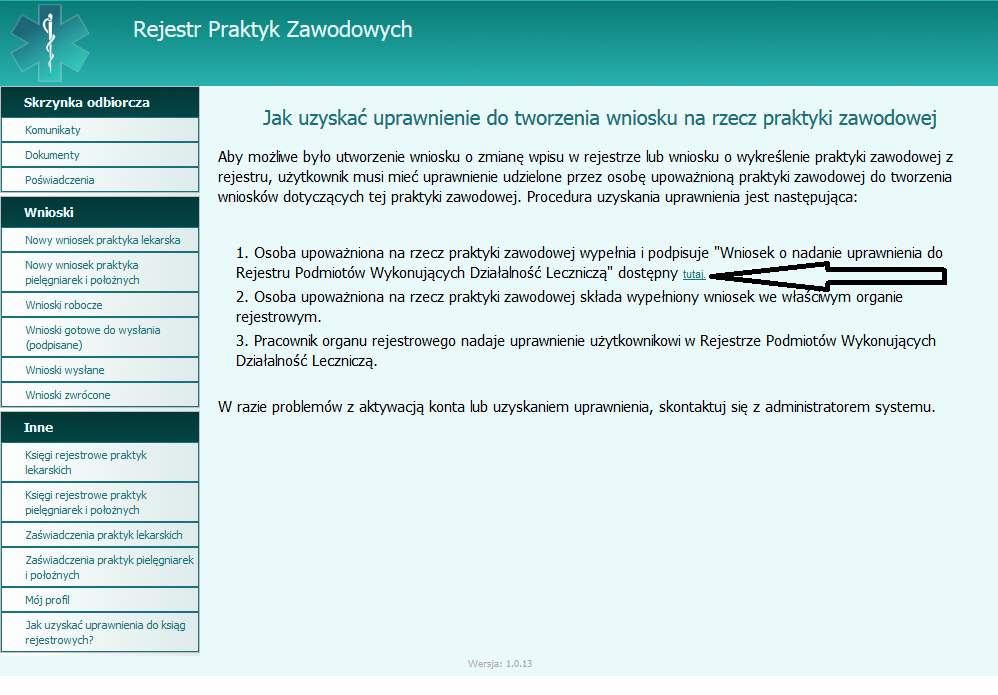Viewport: 998px width, 695px height.
Task: Click the 'W razie problemów z aktywacją konta' sentence
Action: click(577, 407)
